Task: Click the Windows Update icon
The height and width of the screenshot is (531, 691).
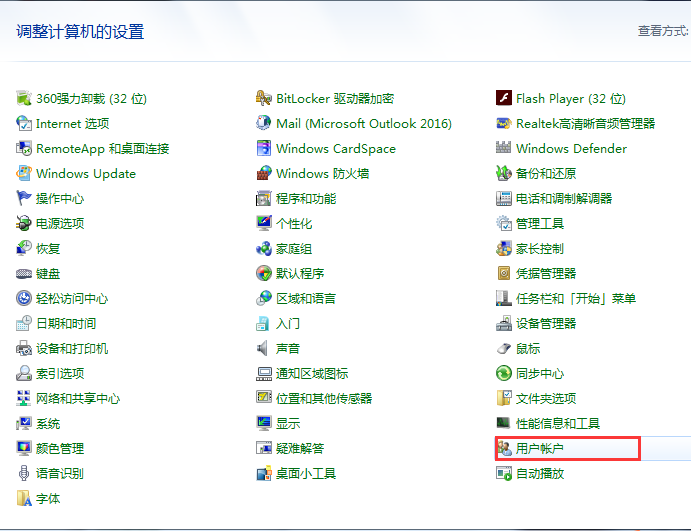Action: 24,174
